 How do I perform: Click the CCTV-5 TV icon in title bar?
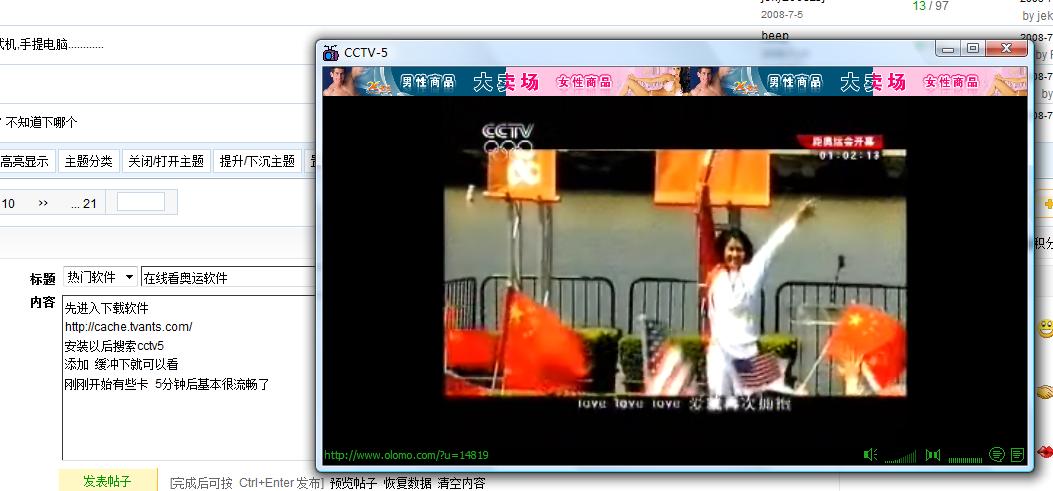click(330, 52)
